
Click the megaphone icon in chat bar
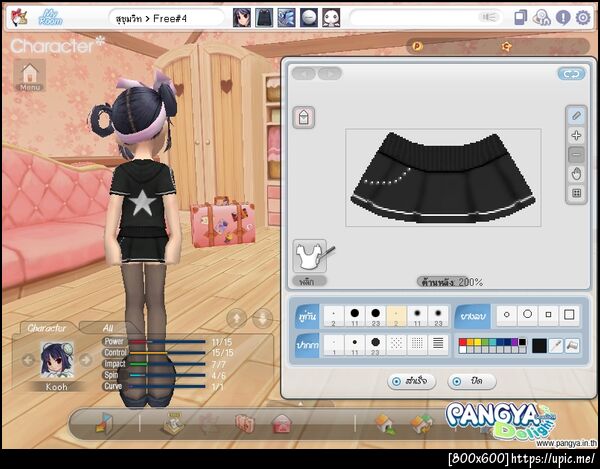point(489,17)
